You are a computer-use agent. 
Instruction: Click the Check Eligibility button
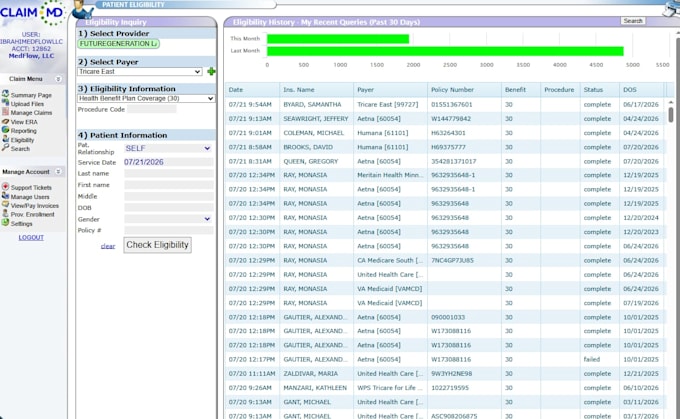pyautogui.click(x=157, y=245)
